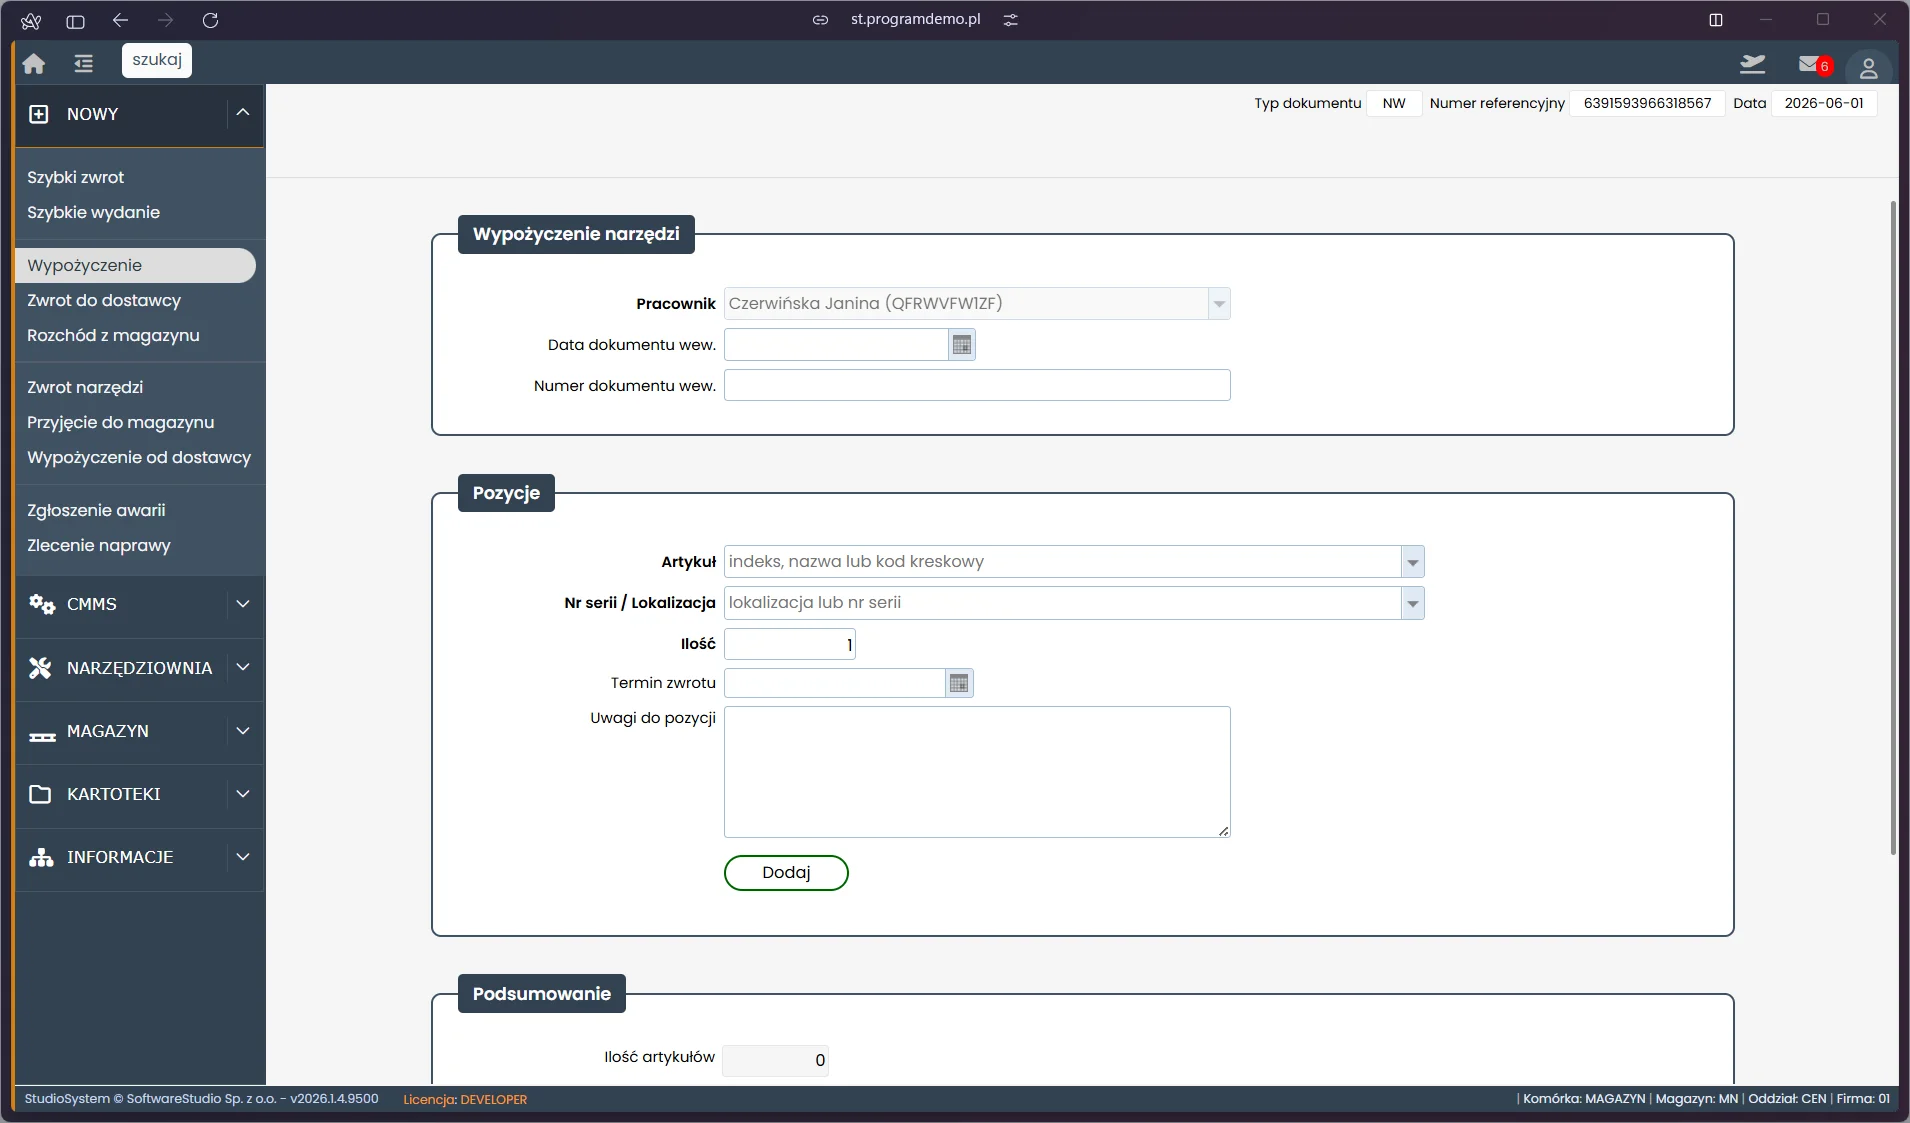Focus the Data dokumentu wew. field
This screenshot has width=1910, height=1123.
click(x=836, y=345)
